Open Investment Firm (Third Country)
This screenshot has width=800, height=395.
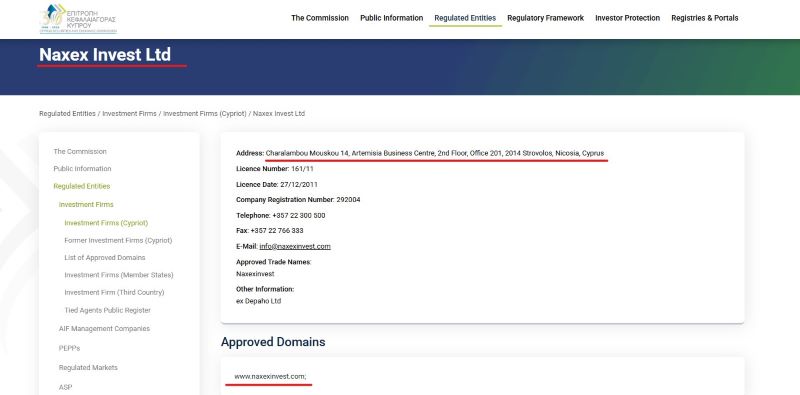pyautogui.click(x=114, y=292)
